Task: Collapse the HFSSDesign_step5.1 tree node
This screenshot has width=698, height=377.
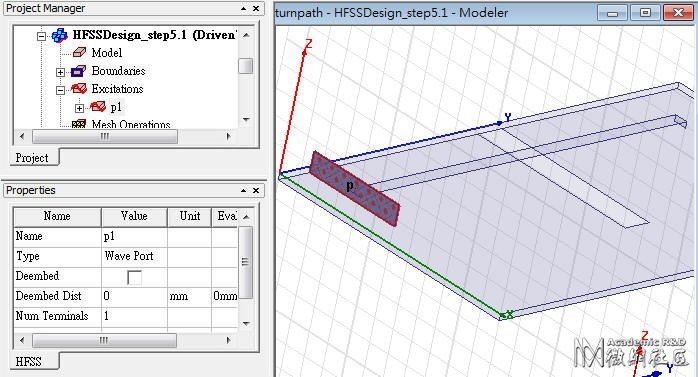Action: coord(41,36)
